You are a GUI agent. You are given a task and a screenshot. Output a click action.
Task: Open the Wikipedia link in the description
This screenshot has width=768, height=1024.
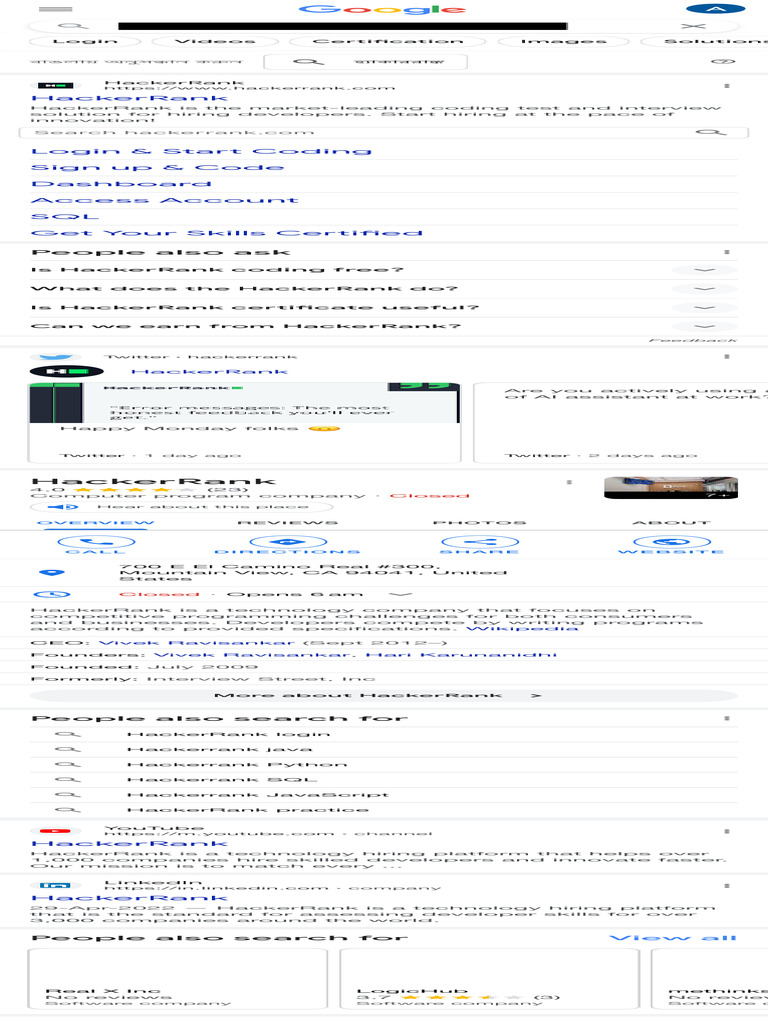pos(522,628)
